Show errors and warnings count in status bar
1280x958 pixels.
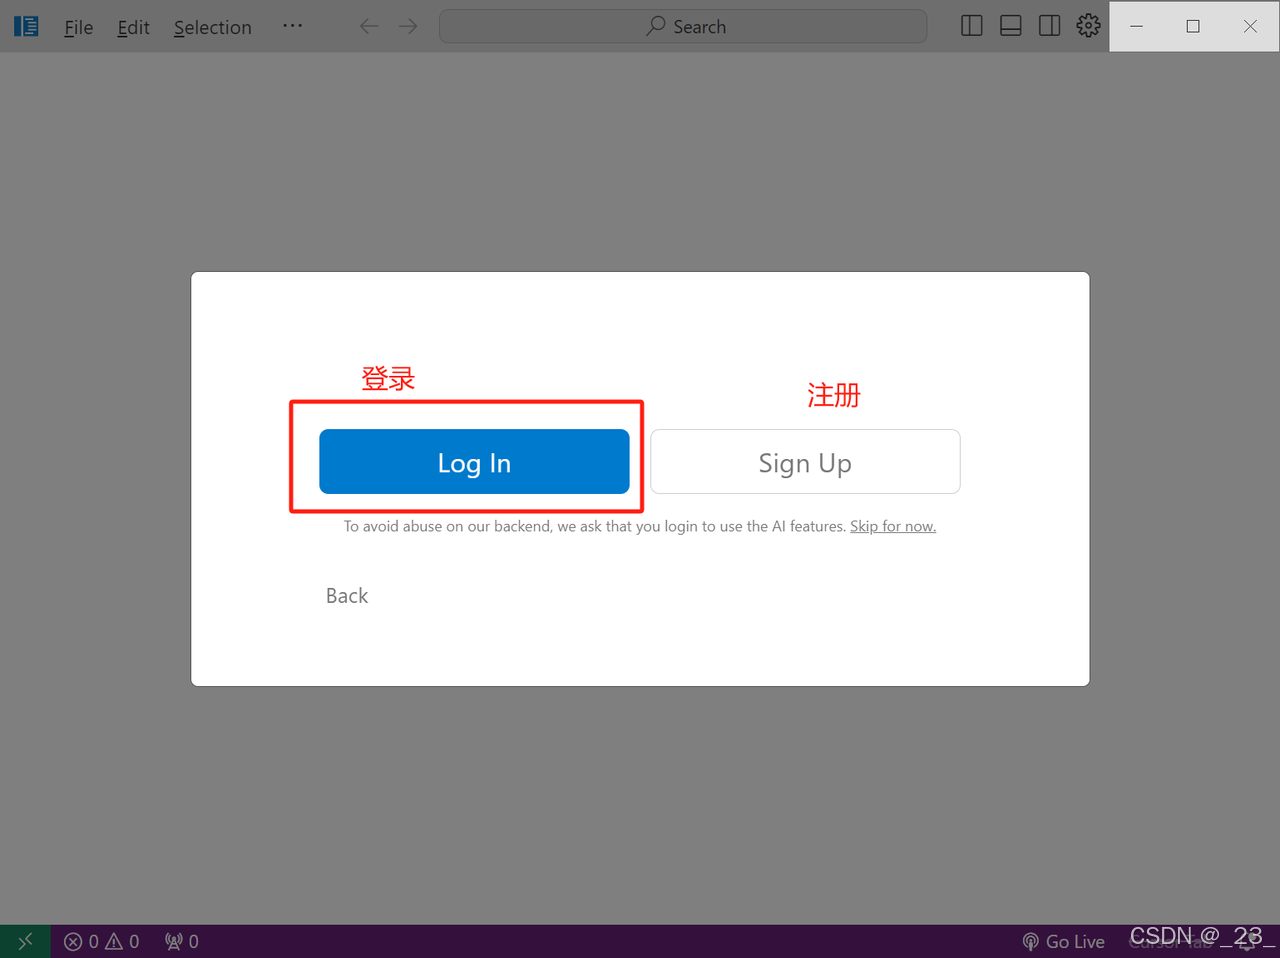[x=102, y=941]
